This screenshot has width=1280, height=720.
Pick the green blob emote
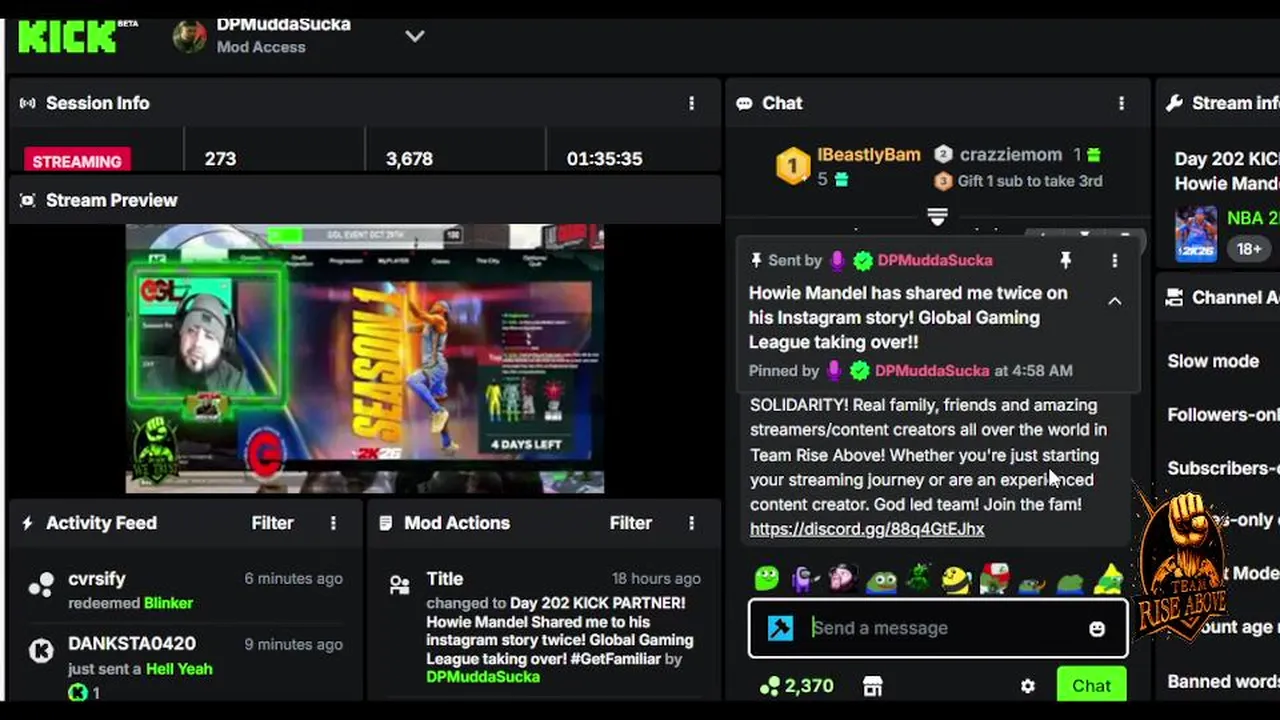[x=767, y=578]
